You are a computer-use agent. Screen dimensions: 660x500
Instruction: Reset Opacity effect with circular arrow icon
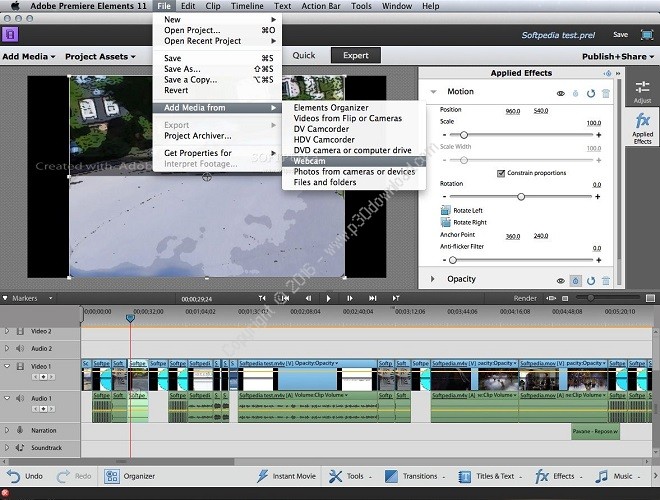point(591,281)
